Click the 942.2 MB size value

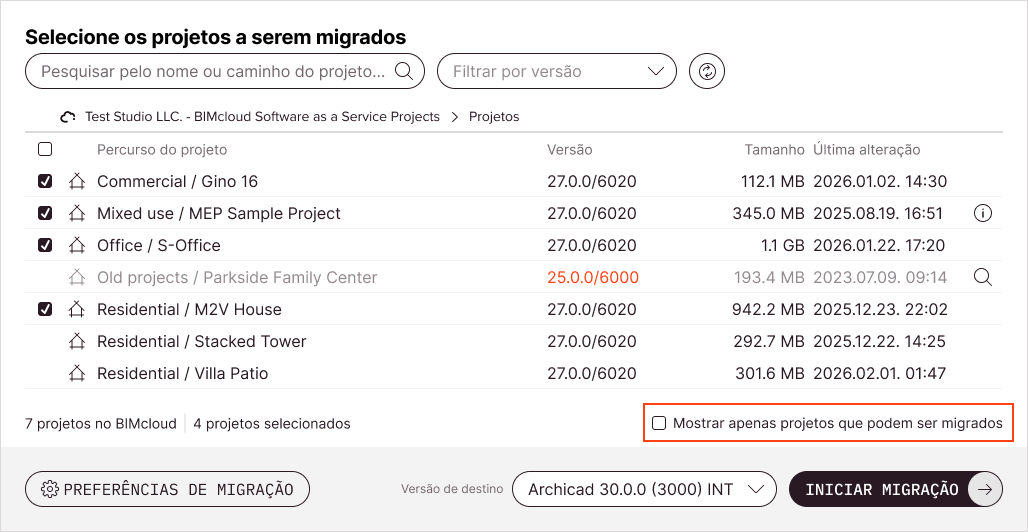click(768, 310)
